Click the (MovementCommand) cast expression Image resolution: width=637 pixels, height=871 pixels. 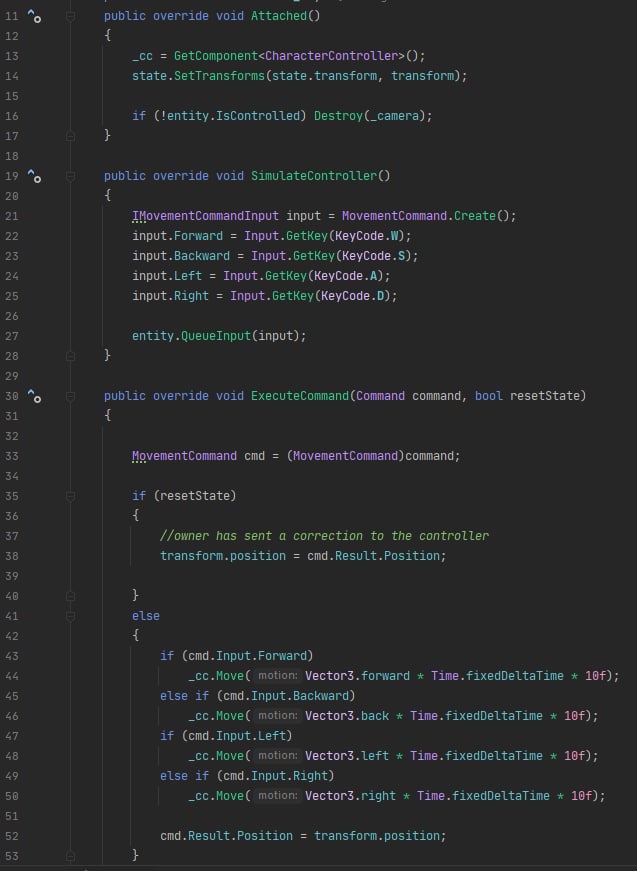pyautogui.click(x=345, y=456)
